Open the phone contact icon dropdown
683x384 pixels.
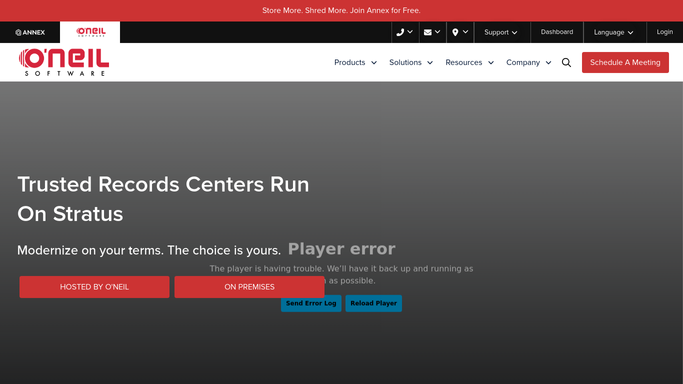[x=405, y=32]
